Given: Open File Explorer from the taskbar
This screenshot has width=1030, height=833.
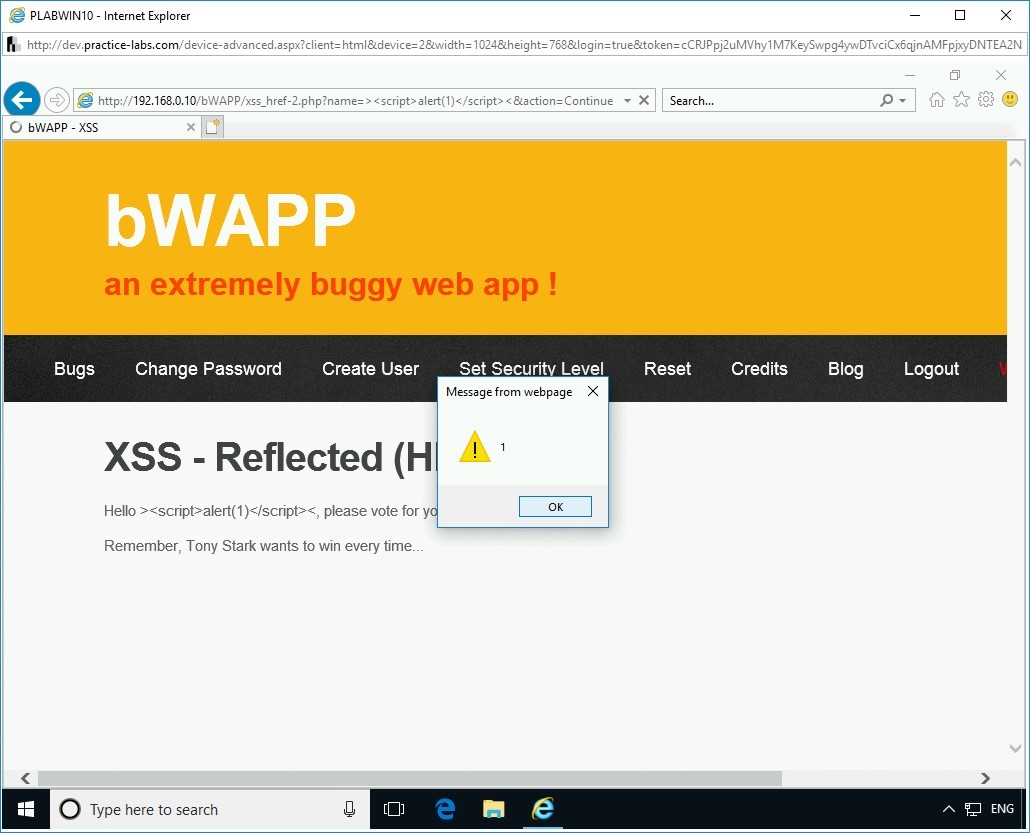Looking at the screenshot, I should click(493, 809).
